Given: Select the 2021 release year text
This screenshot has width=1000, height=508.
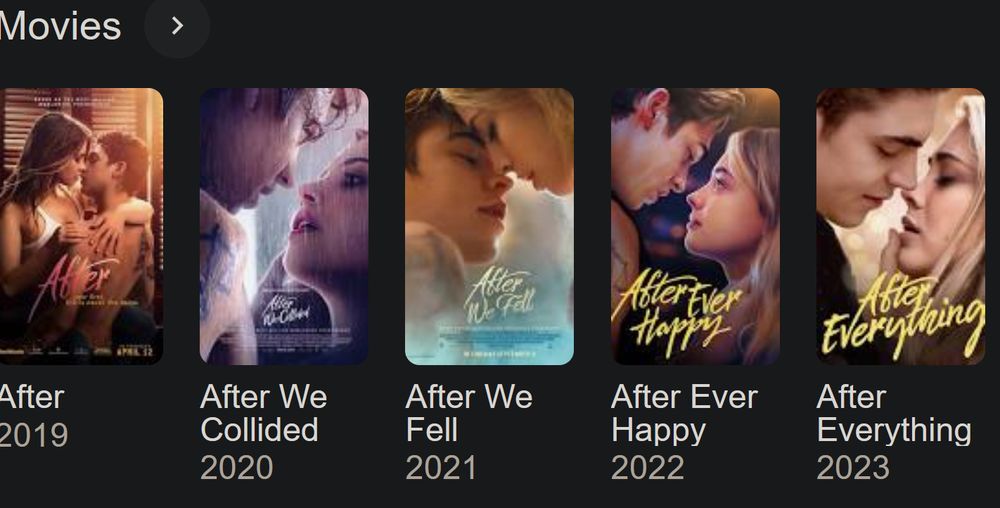Looking at the screenshot, I should pos(441,468).
